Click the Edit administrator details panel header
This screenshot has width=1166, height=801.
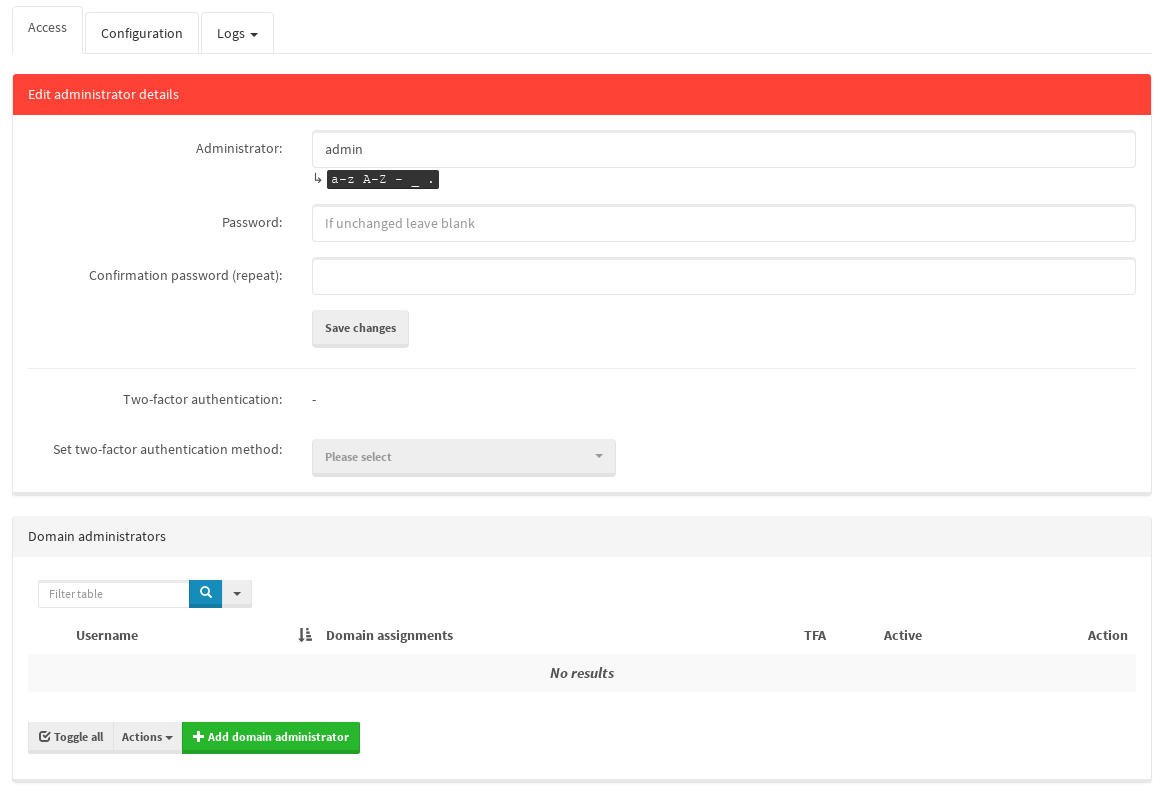(x=582, y=94)
